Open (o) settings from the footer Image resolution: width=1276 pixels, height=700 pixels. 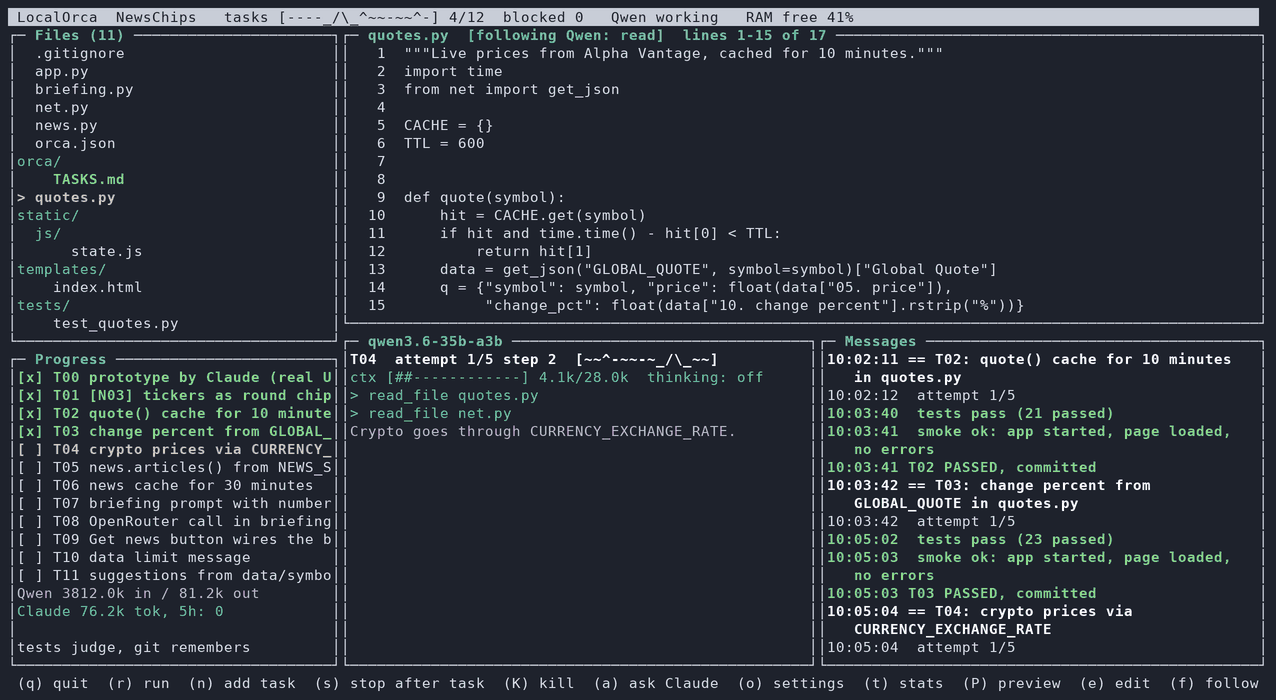pos(790,683)
